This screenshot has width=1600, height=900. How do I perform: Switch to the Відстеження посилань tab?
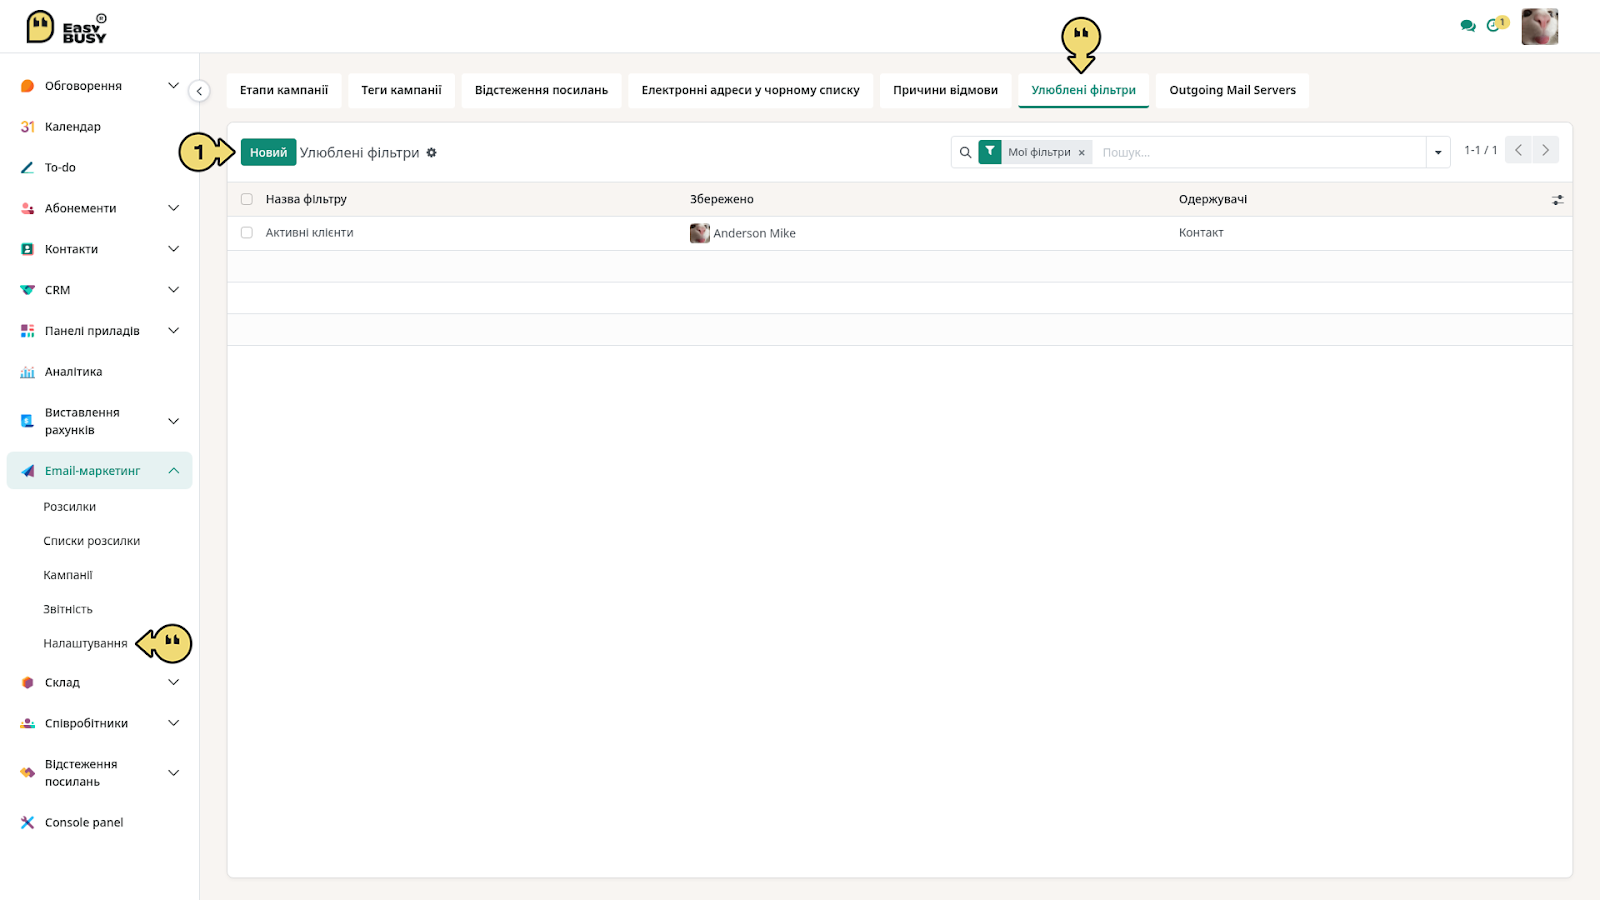coord(541,90)
